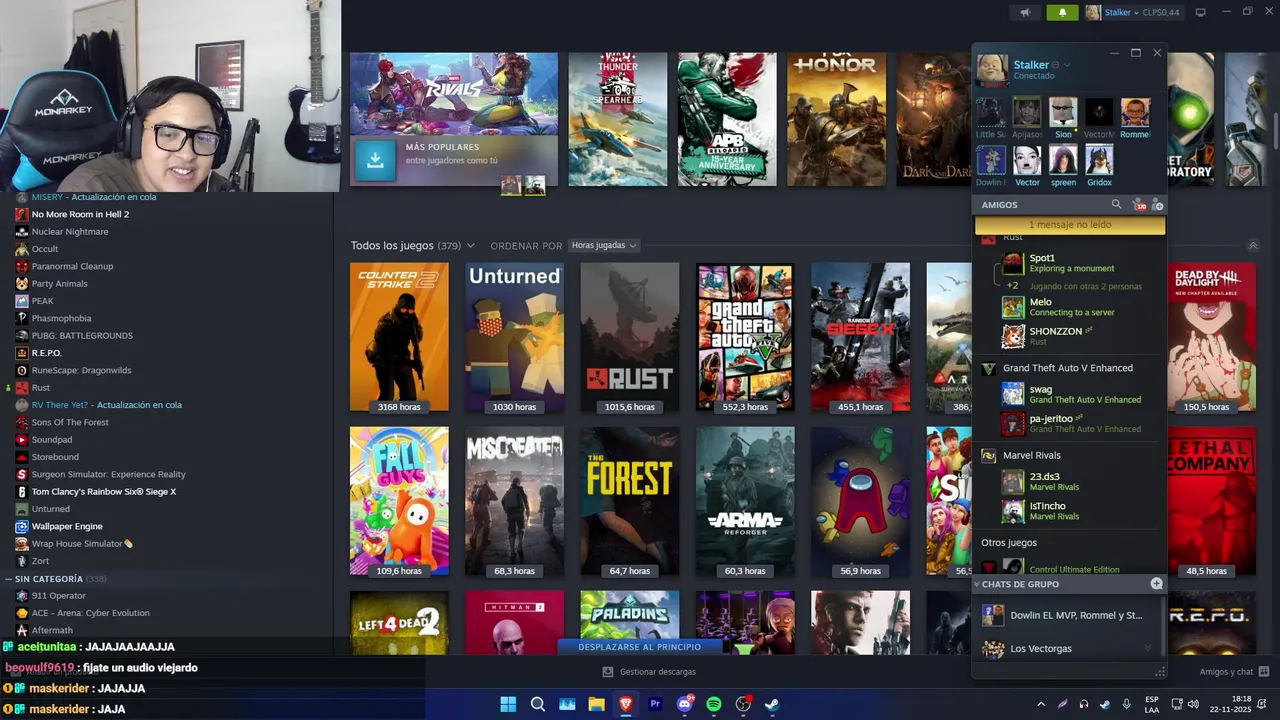Viewport: 1280px width, 720px height.
Task: Open the APB Reloaded anniversary banner
Action: point(727,119)
